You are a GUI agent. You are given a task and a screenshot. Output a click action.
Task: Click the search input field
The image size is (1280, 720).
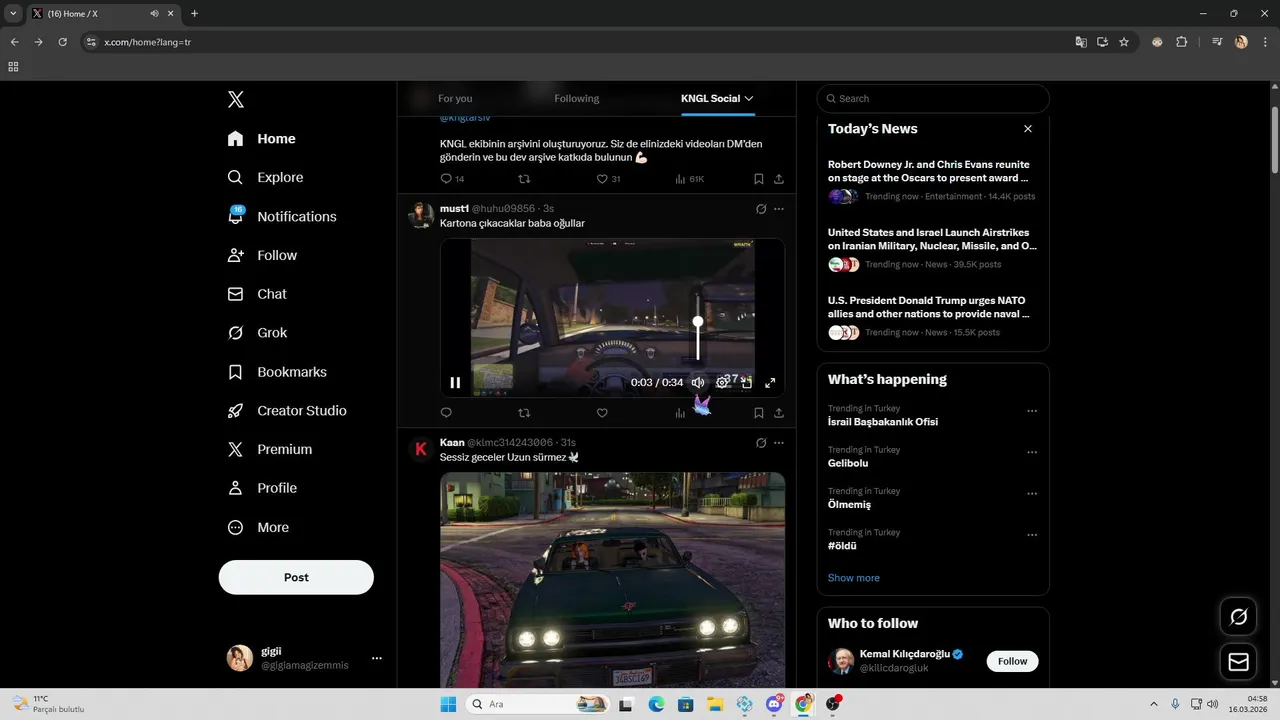pos(933,98)
